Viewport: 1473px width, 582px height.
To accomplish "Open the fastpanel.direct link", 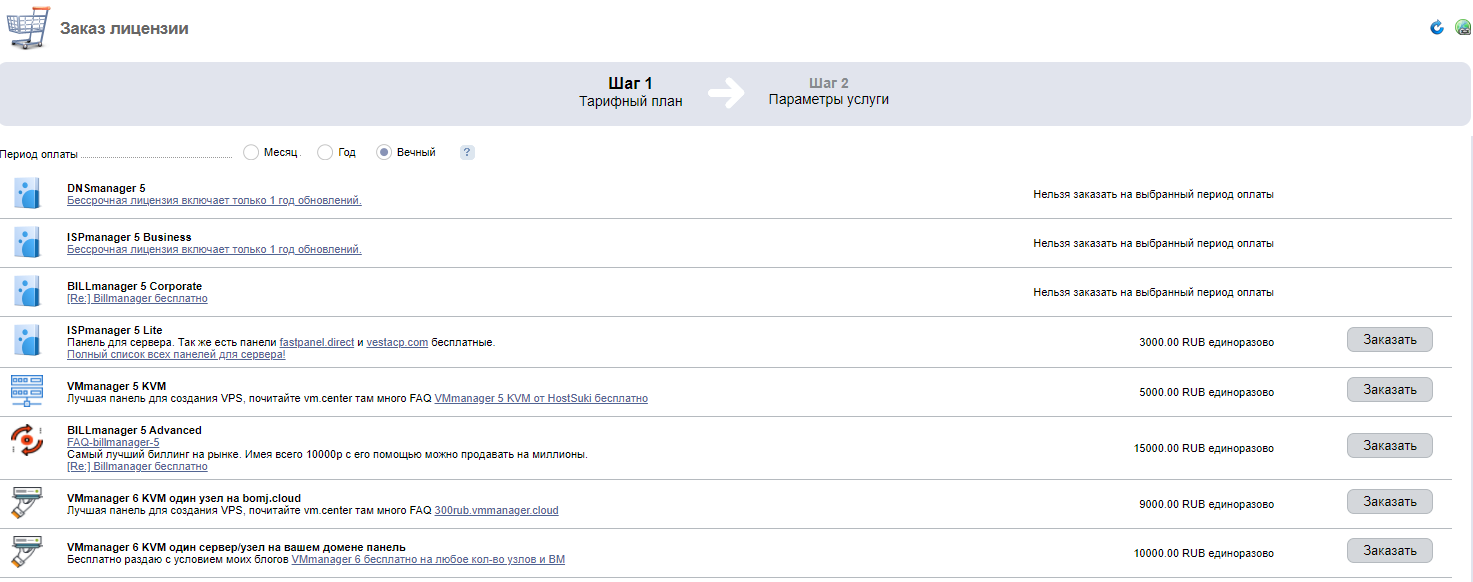I will pyautogui.click(x=316, y=342).
